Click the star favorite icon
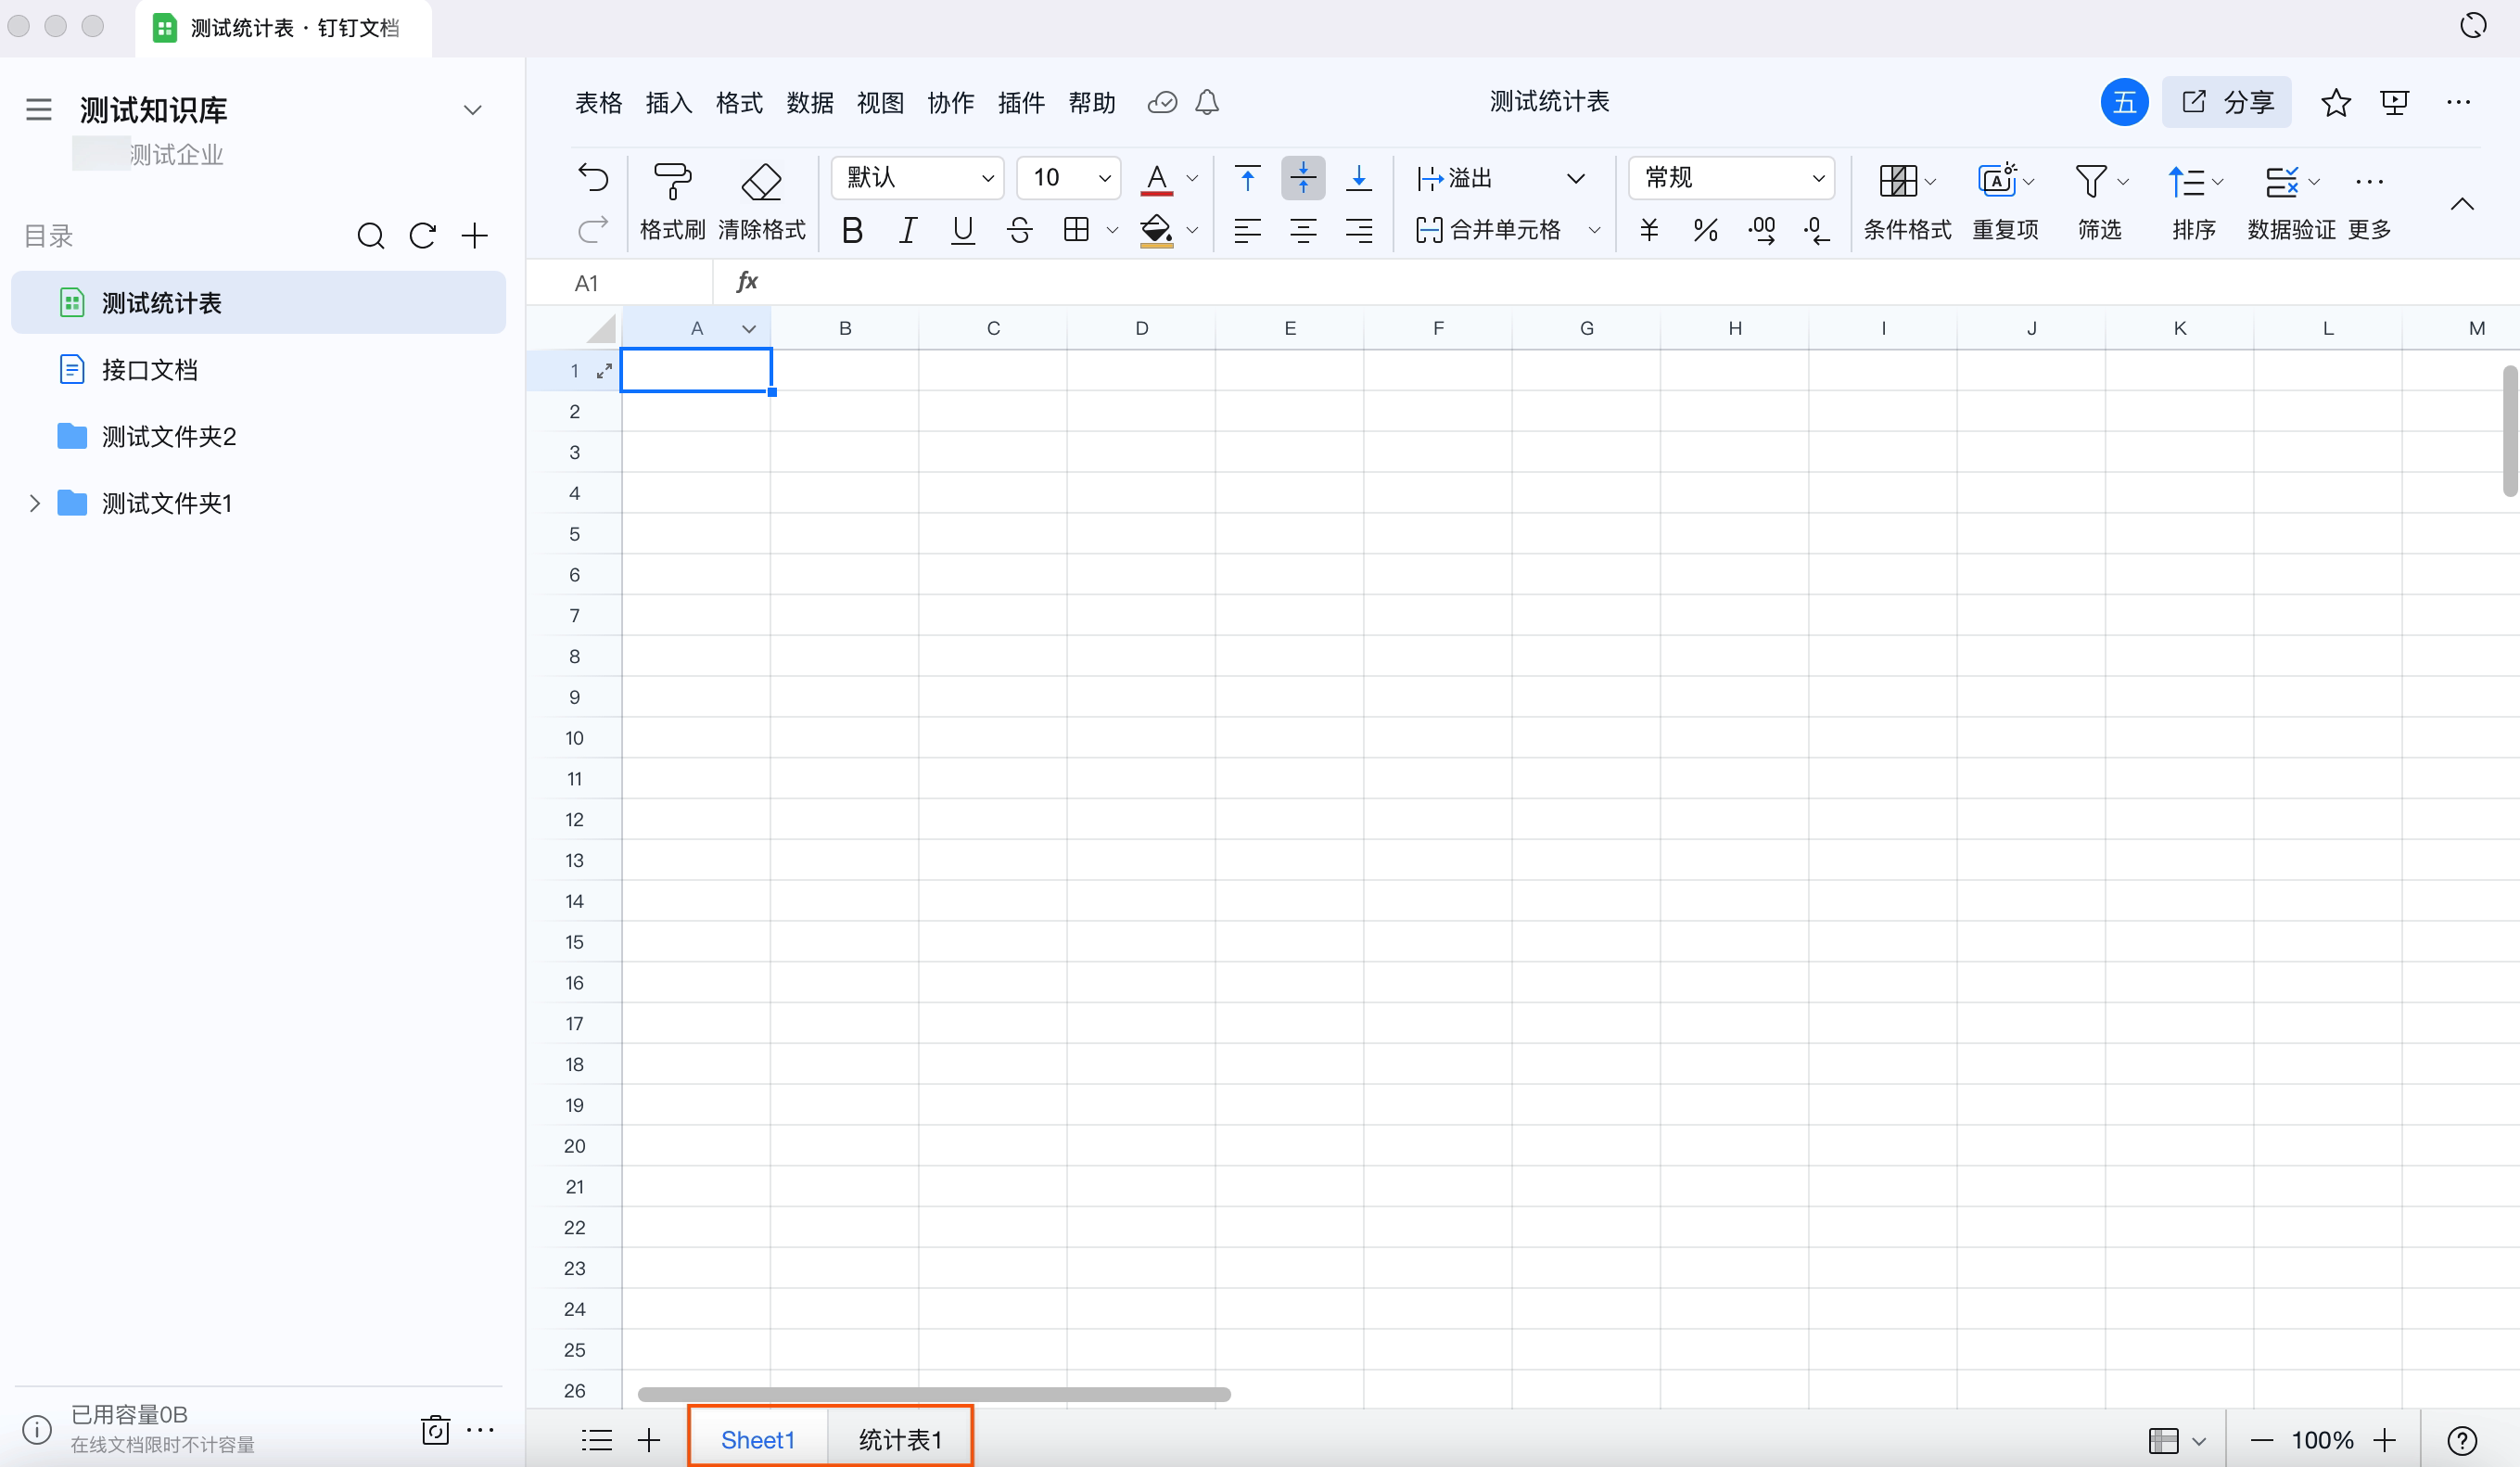 2335,102
